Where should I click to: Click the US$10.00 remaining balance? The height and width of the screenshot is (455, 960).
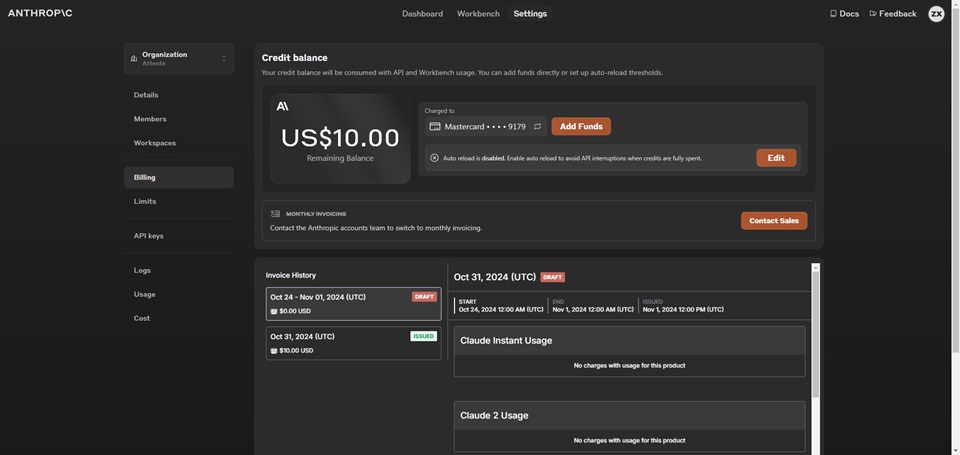tap(340, 138)
